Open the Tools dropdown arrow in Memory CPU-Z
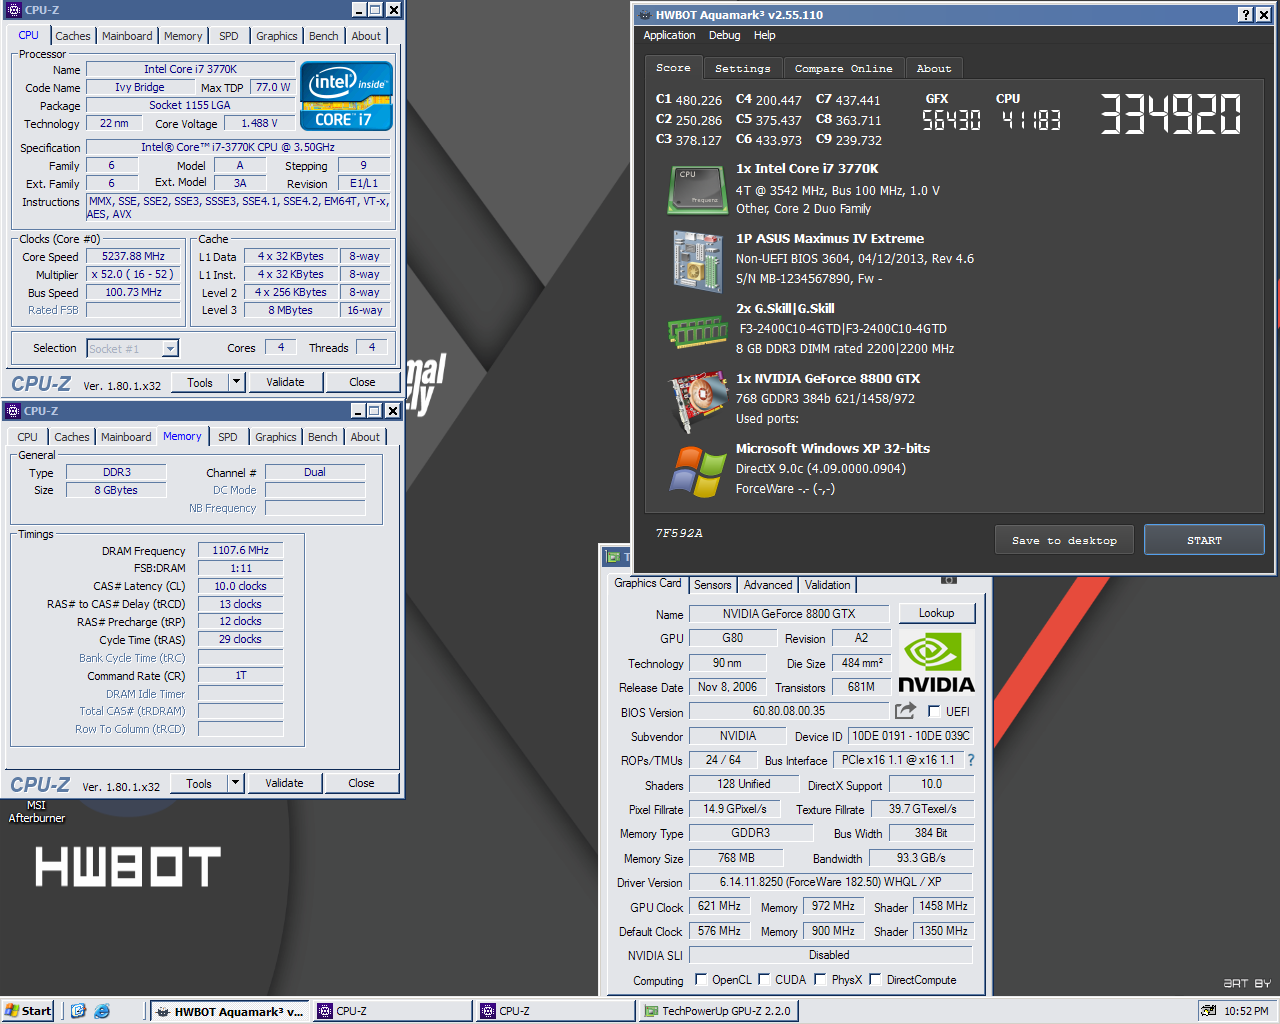Image resolution: width=1280 pixels, height=1024 pixels. point(235,783)
